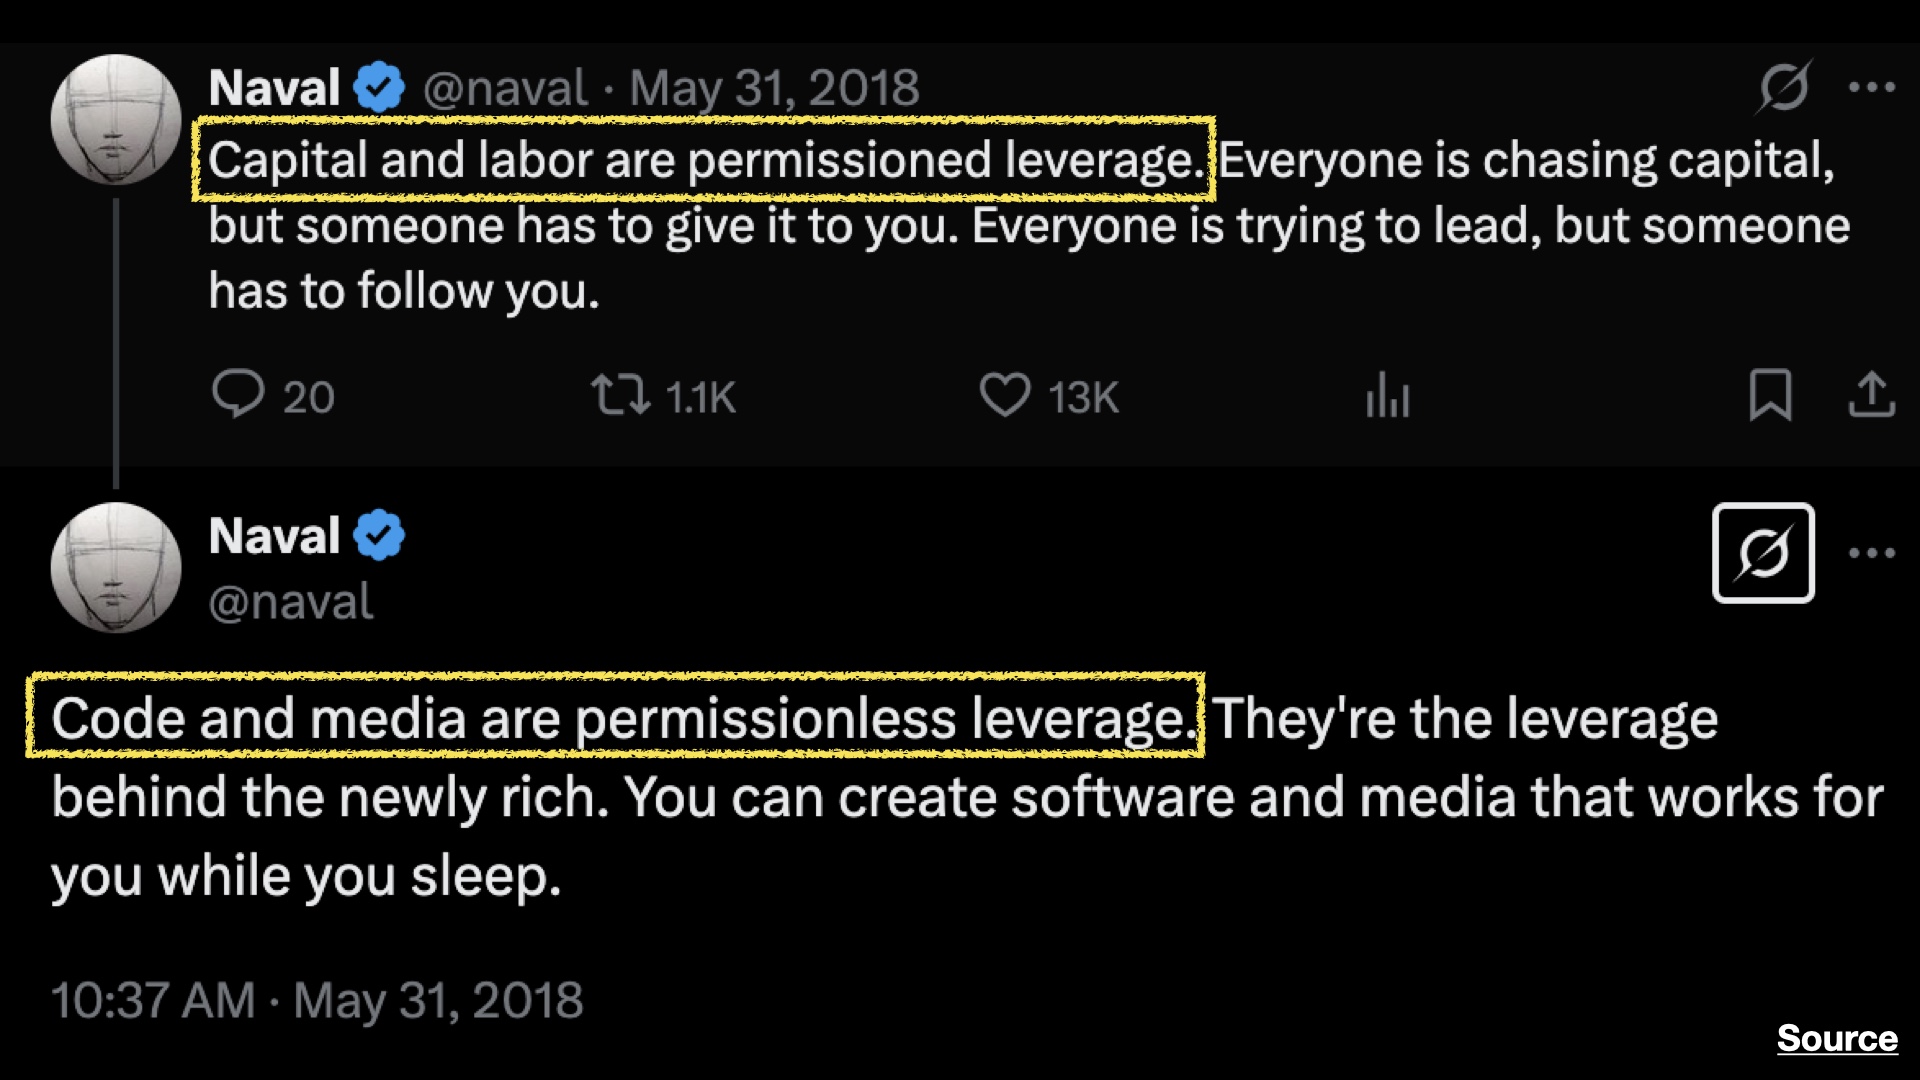Open the analytics bar chart icon
1920x1080 pixels.
tap(1387, 395)
